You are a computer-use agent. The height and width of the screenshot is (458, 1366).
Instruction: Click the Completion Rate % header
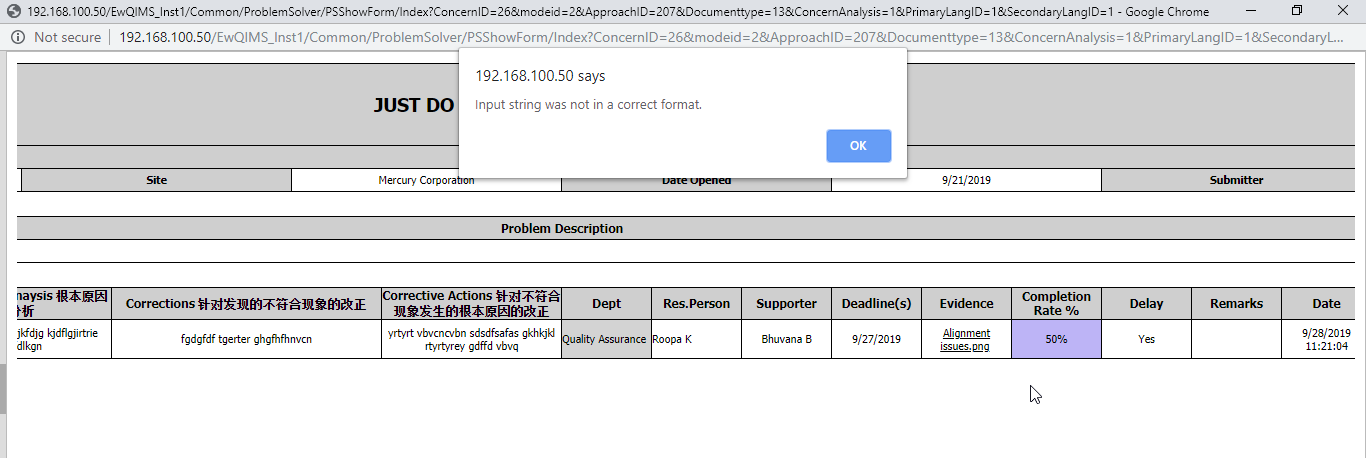coord(1056,304)
